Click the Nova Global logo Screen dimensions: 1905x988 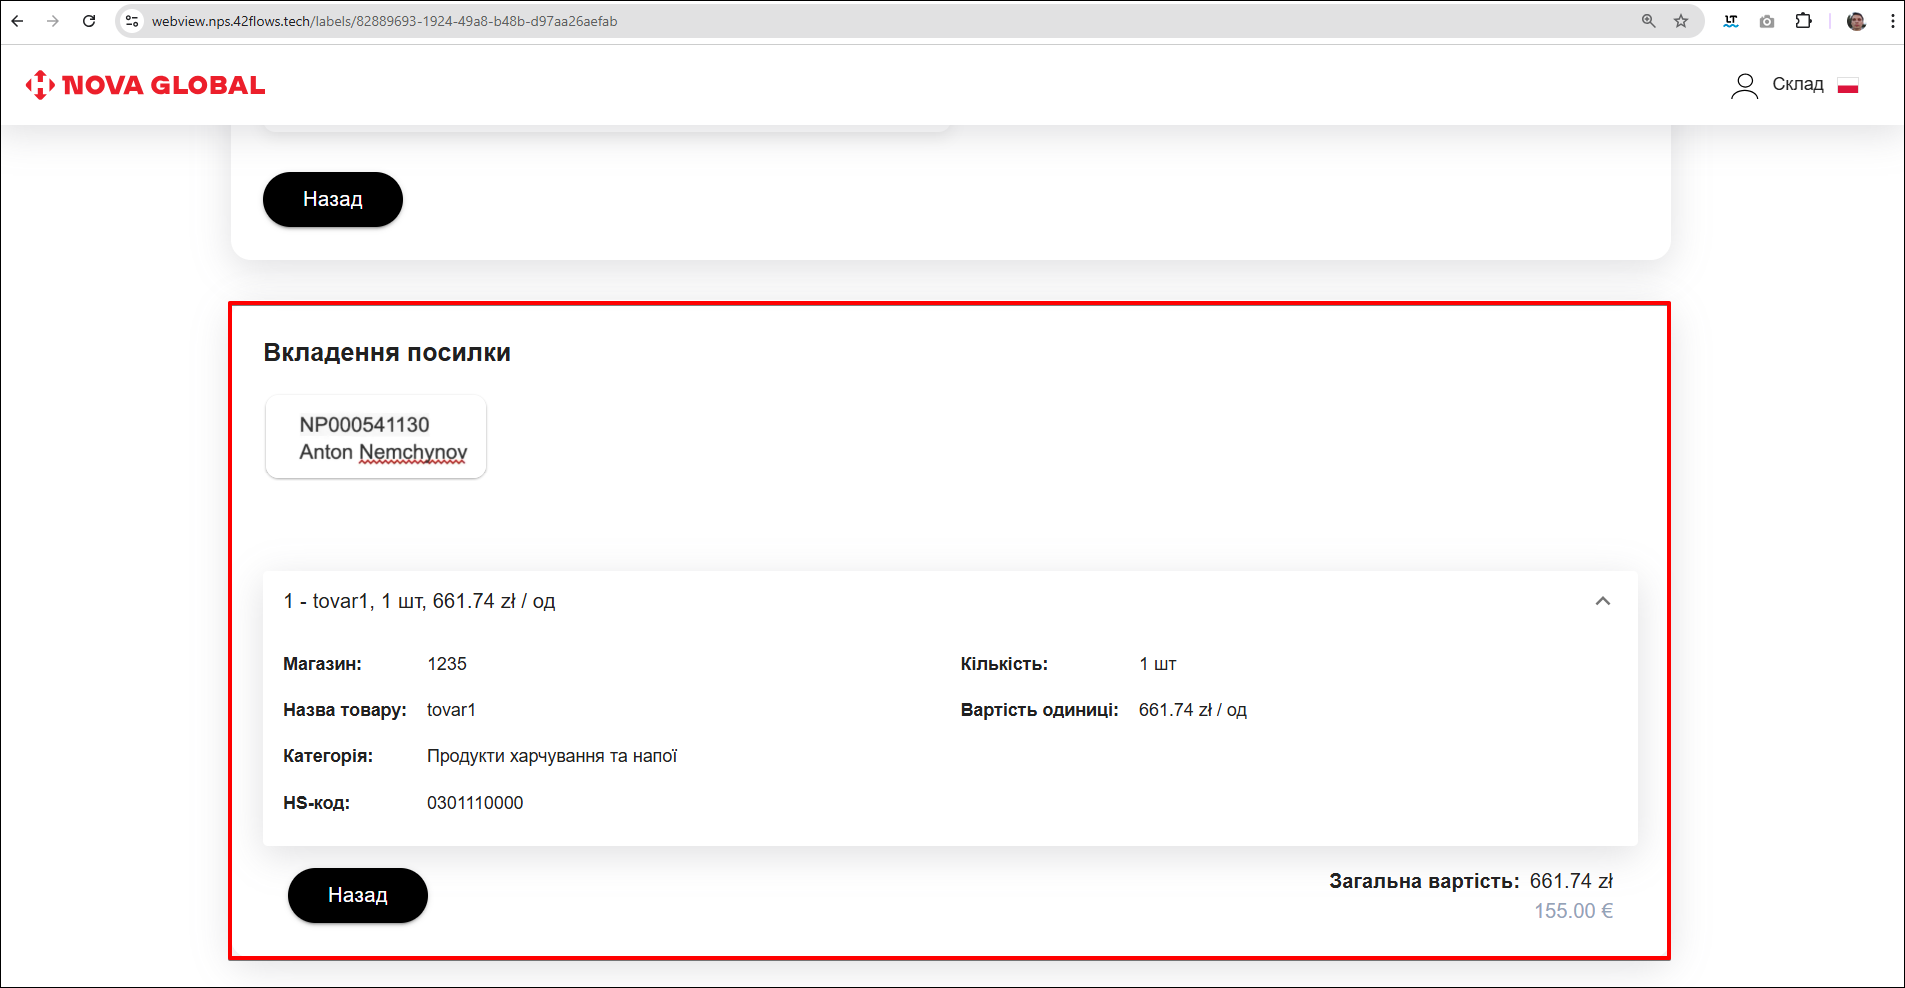coord(145,85)
